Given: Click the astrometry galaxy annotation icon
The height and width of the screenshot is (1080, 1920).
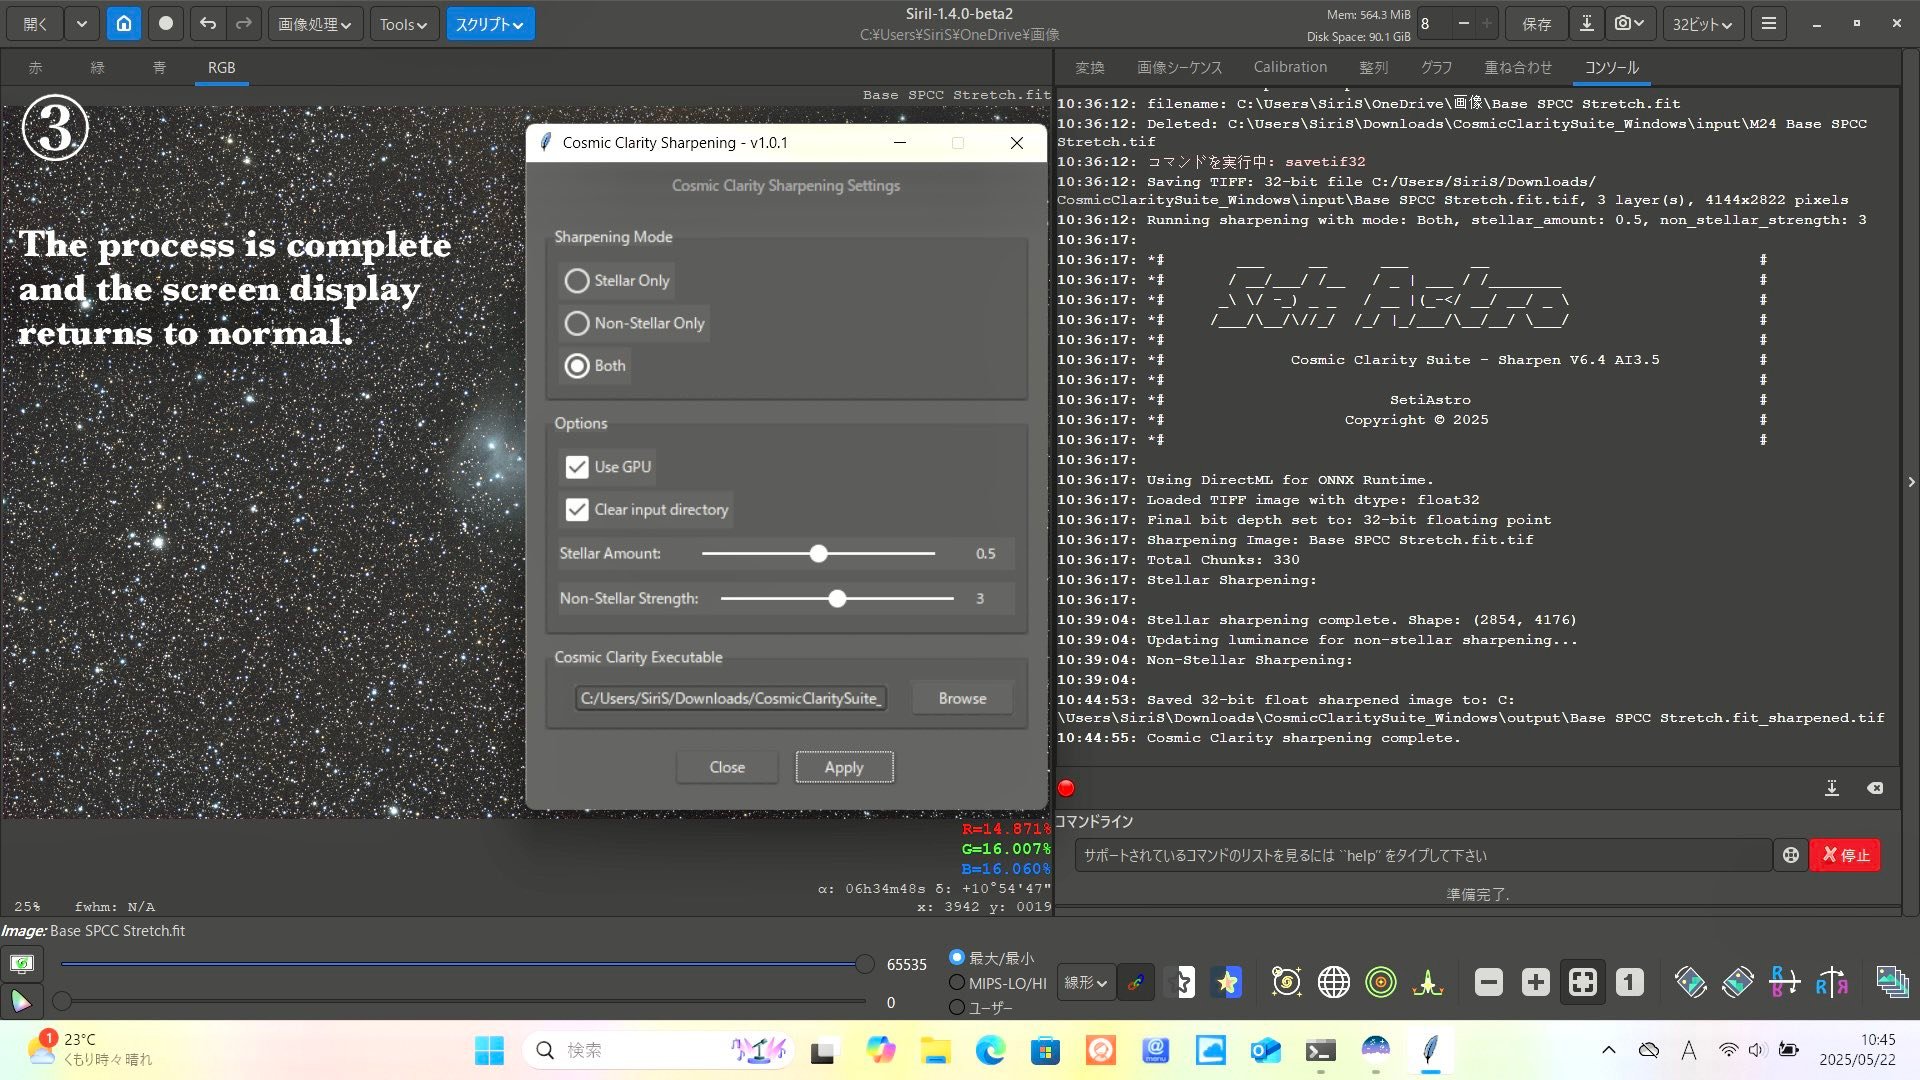Looking at the screenshot, I should 1286,983.
